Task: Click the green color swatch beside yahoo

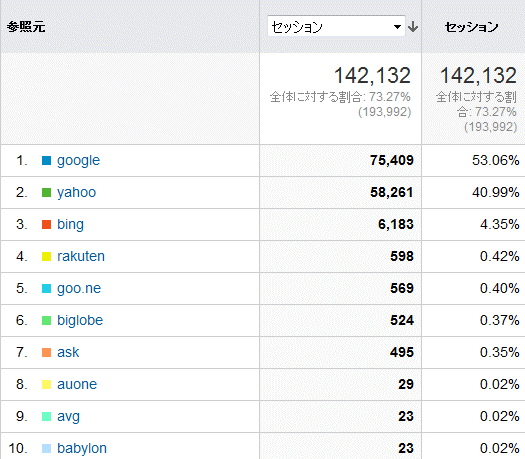Action: point(46,193)
